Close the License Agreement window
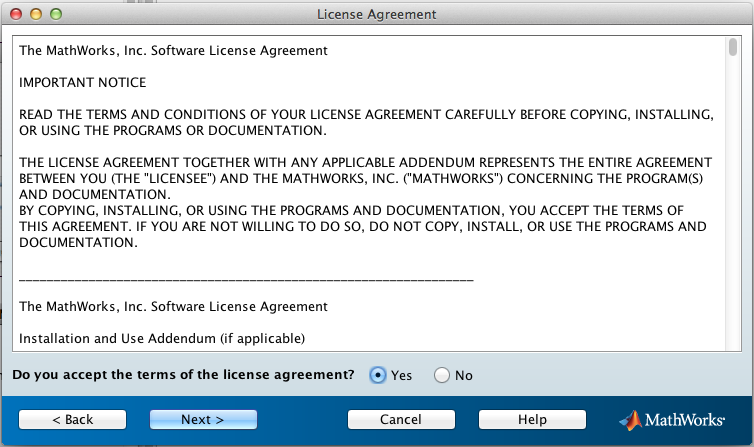This screenshot has height=447, width=754. pyautogui.click(x=16, y=14)
